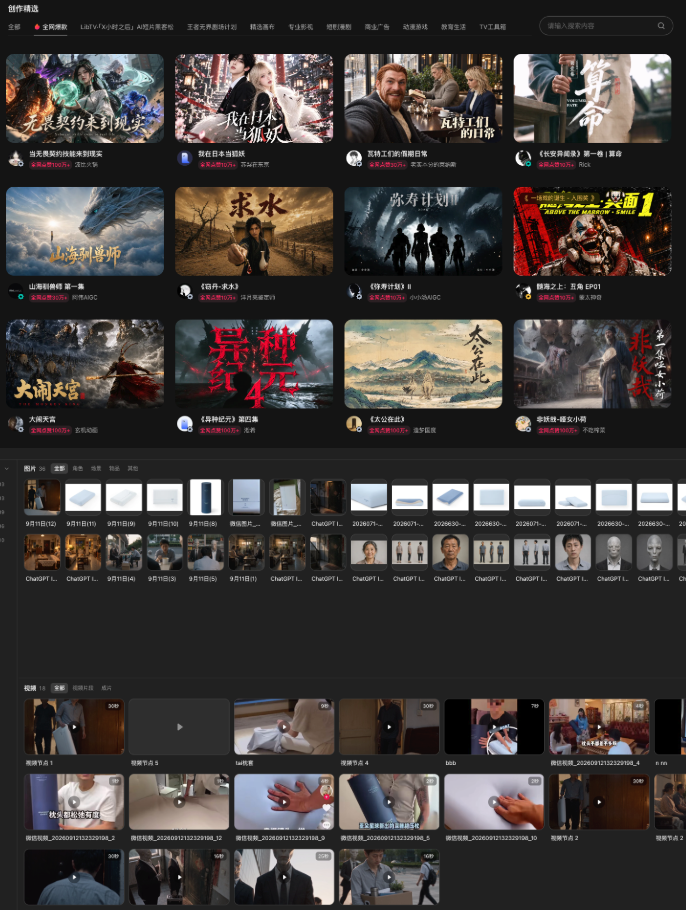
Task: Open the clown 笑面 cover thumbnail
Action: click(593, 231)
